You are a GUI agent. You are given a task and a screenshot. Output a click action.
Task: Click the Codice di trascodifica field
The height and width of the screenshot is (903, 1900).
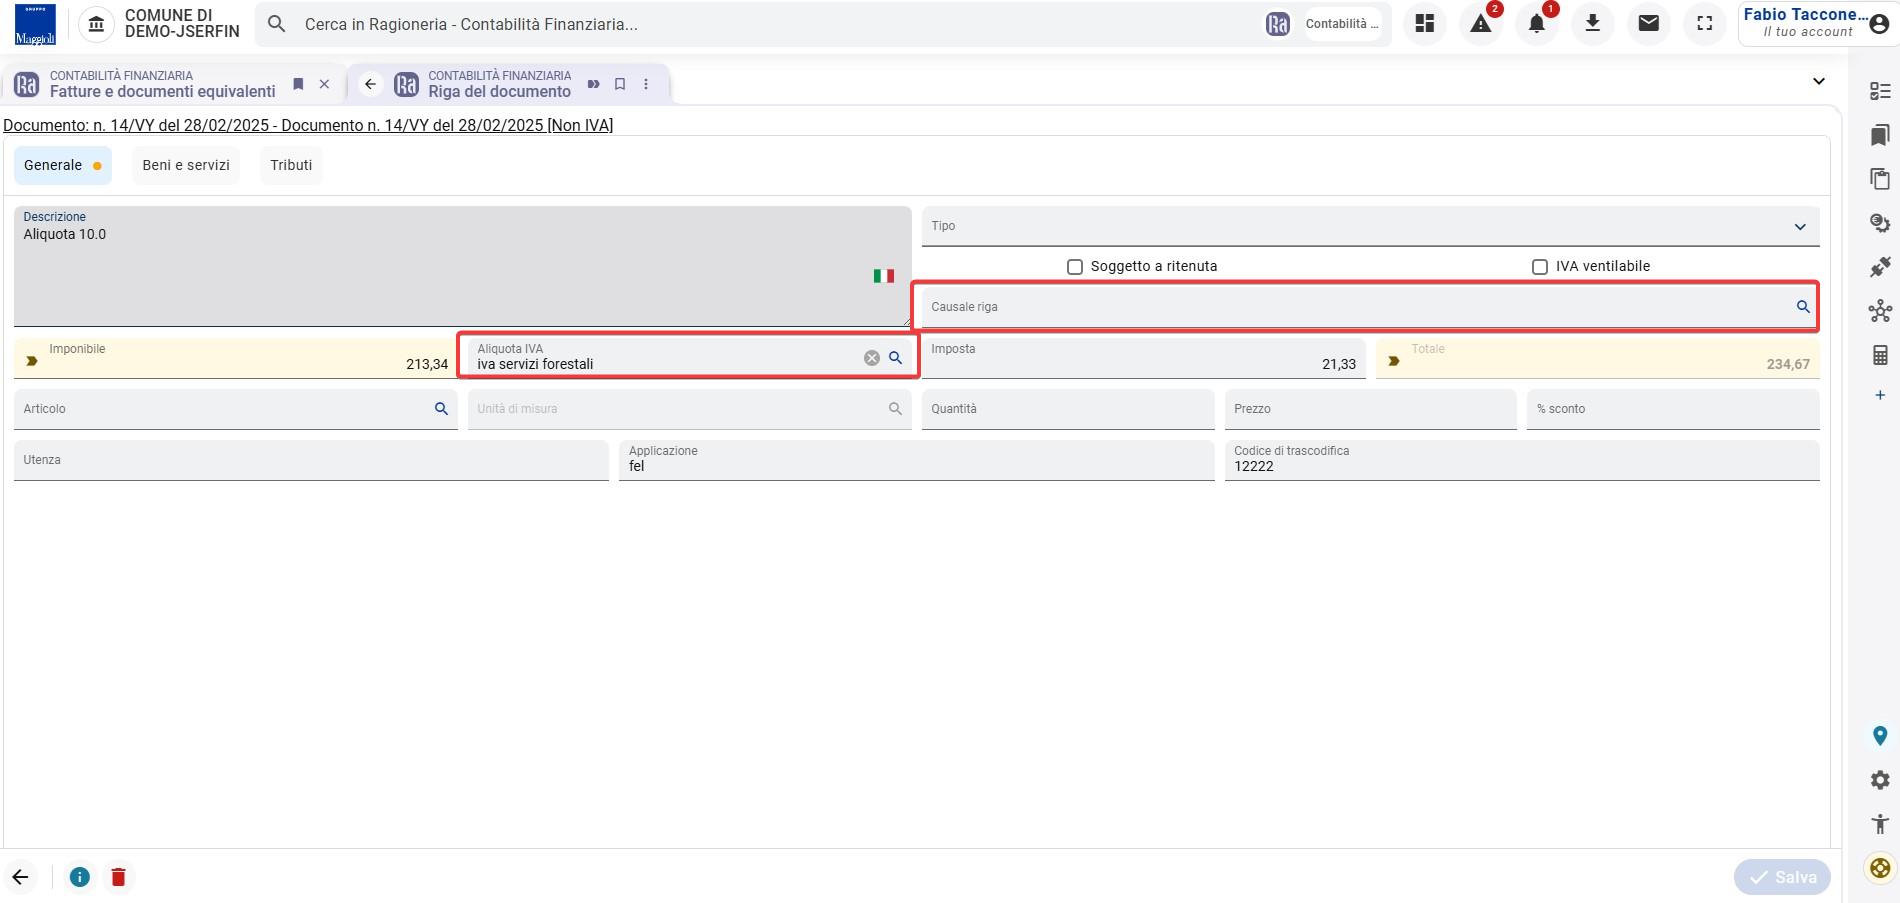(x=1522, y=460)
